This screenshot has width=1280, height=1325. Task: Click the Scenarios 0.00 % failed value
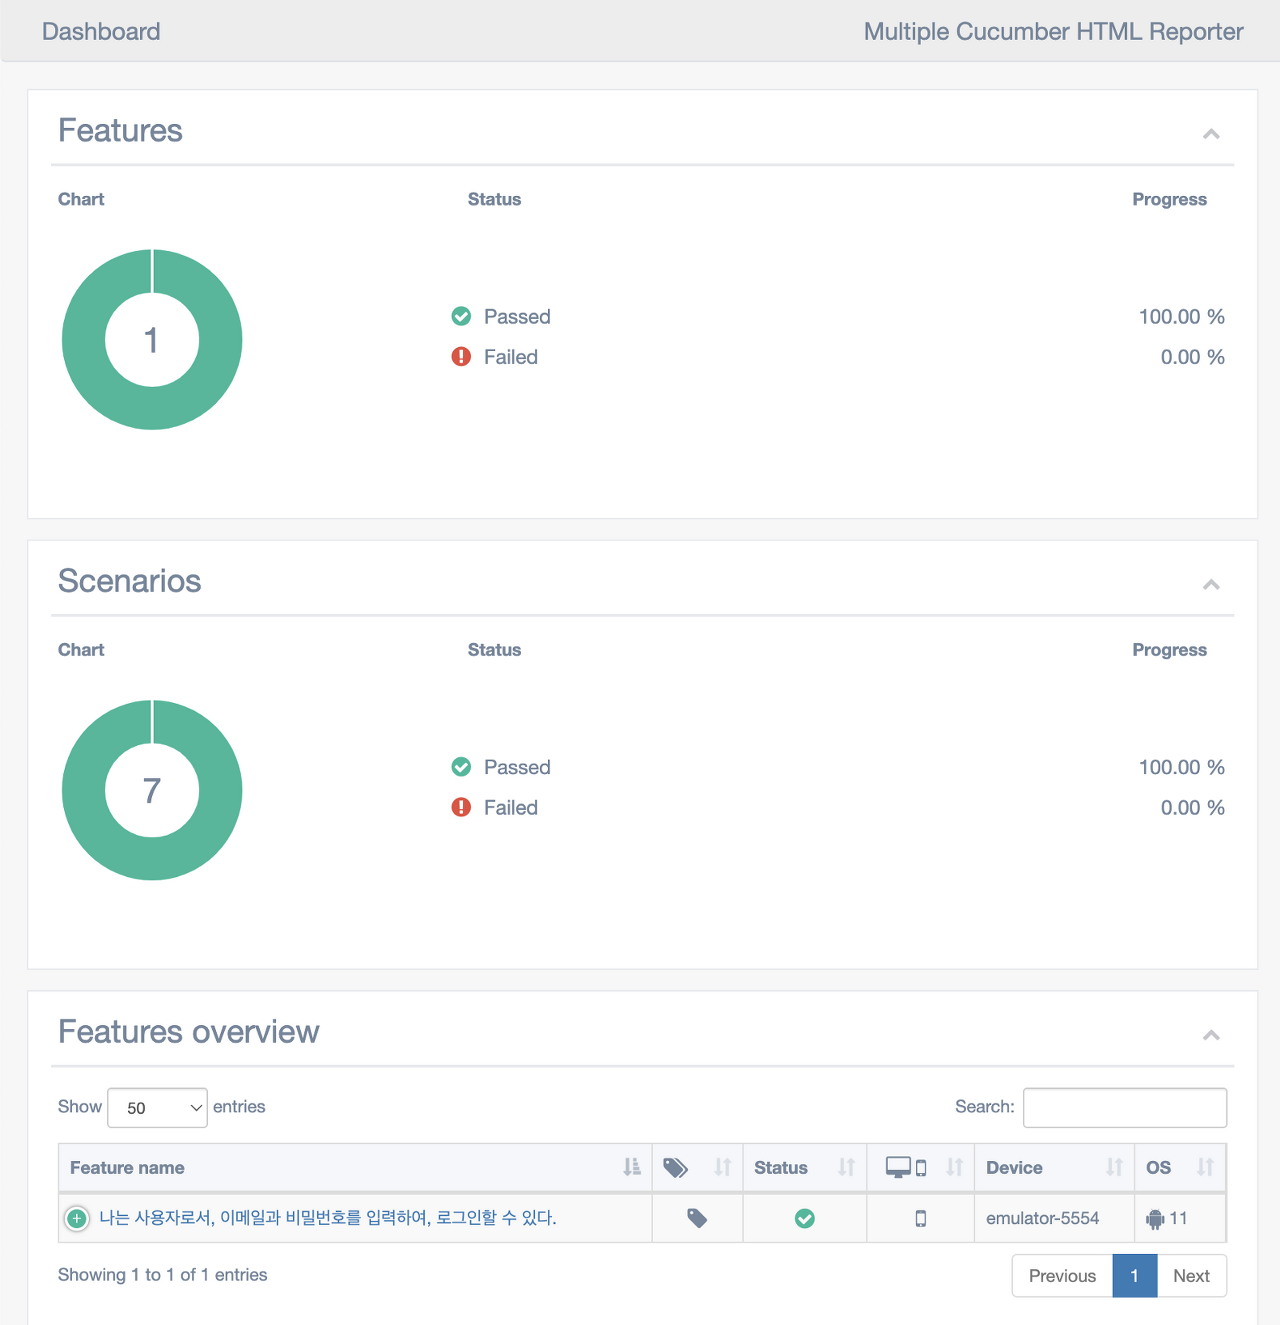click(x=1193, y=807)
